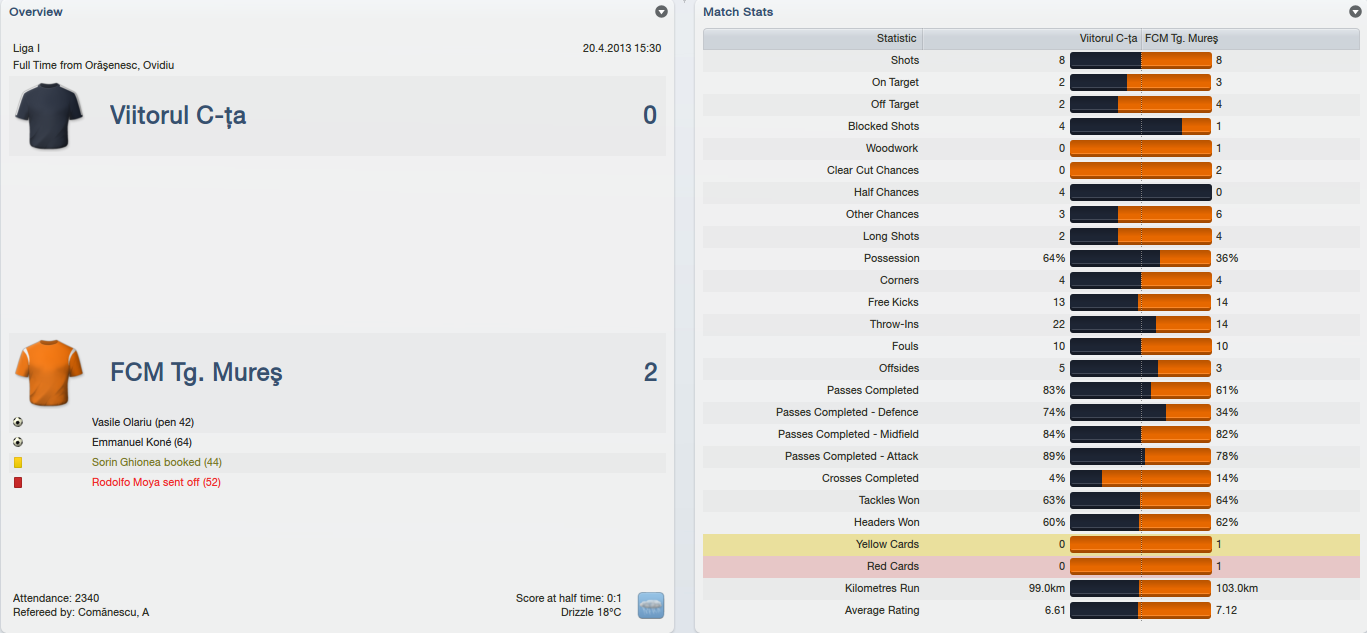Click the Shots comparison bar

(1140, 60)
